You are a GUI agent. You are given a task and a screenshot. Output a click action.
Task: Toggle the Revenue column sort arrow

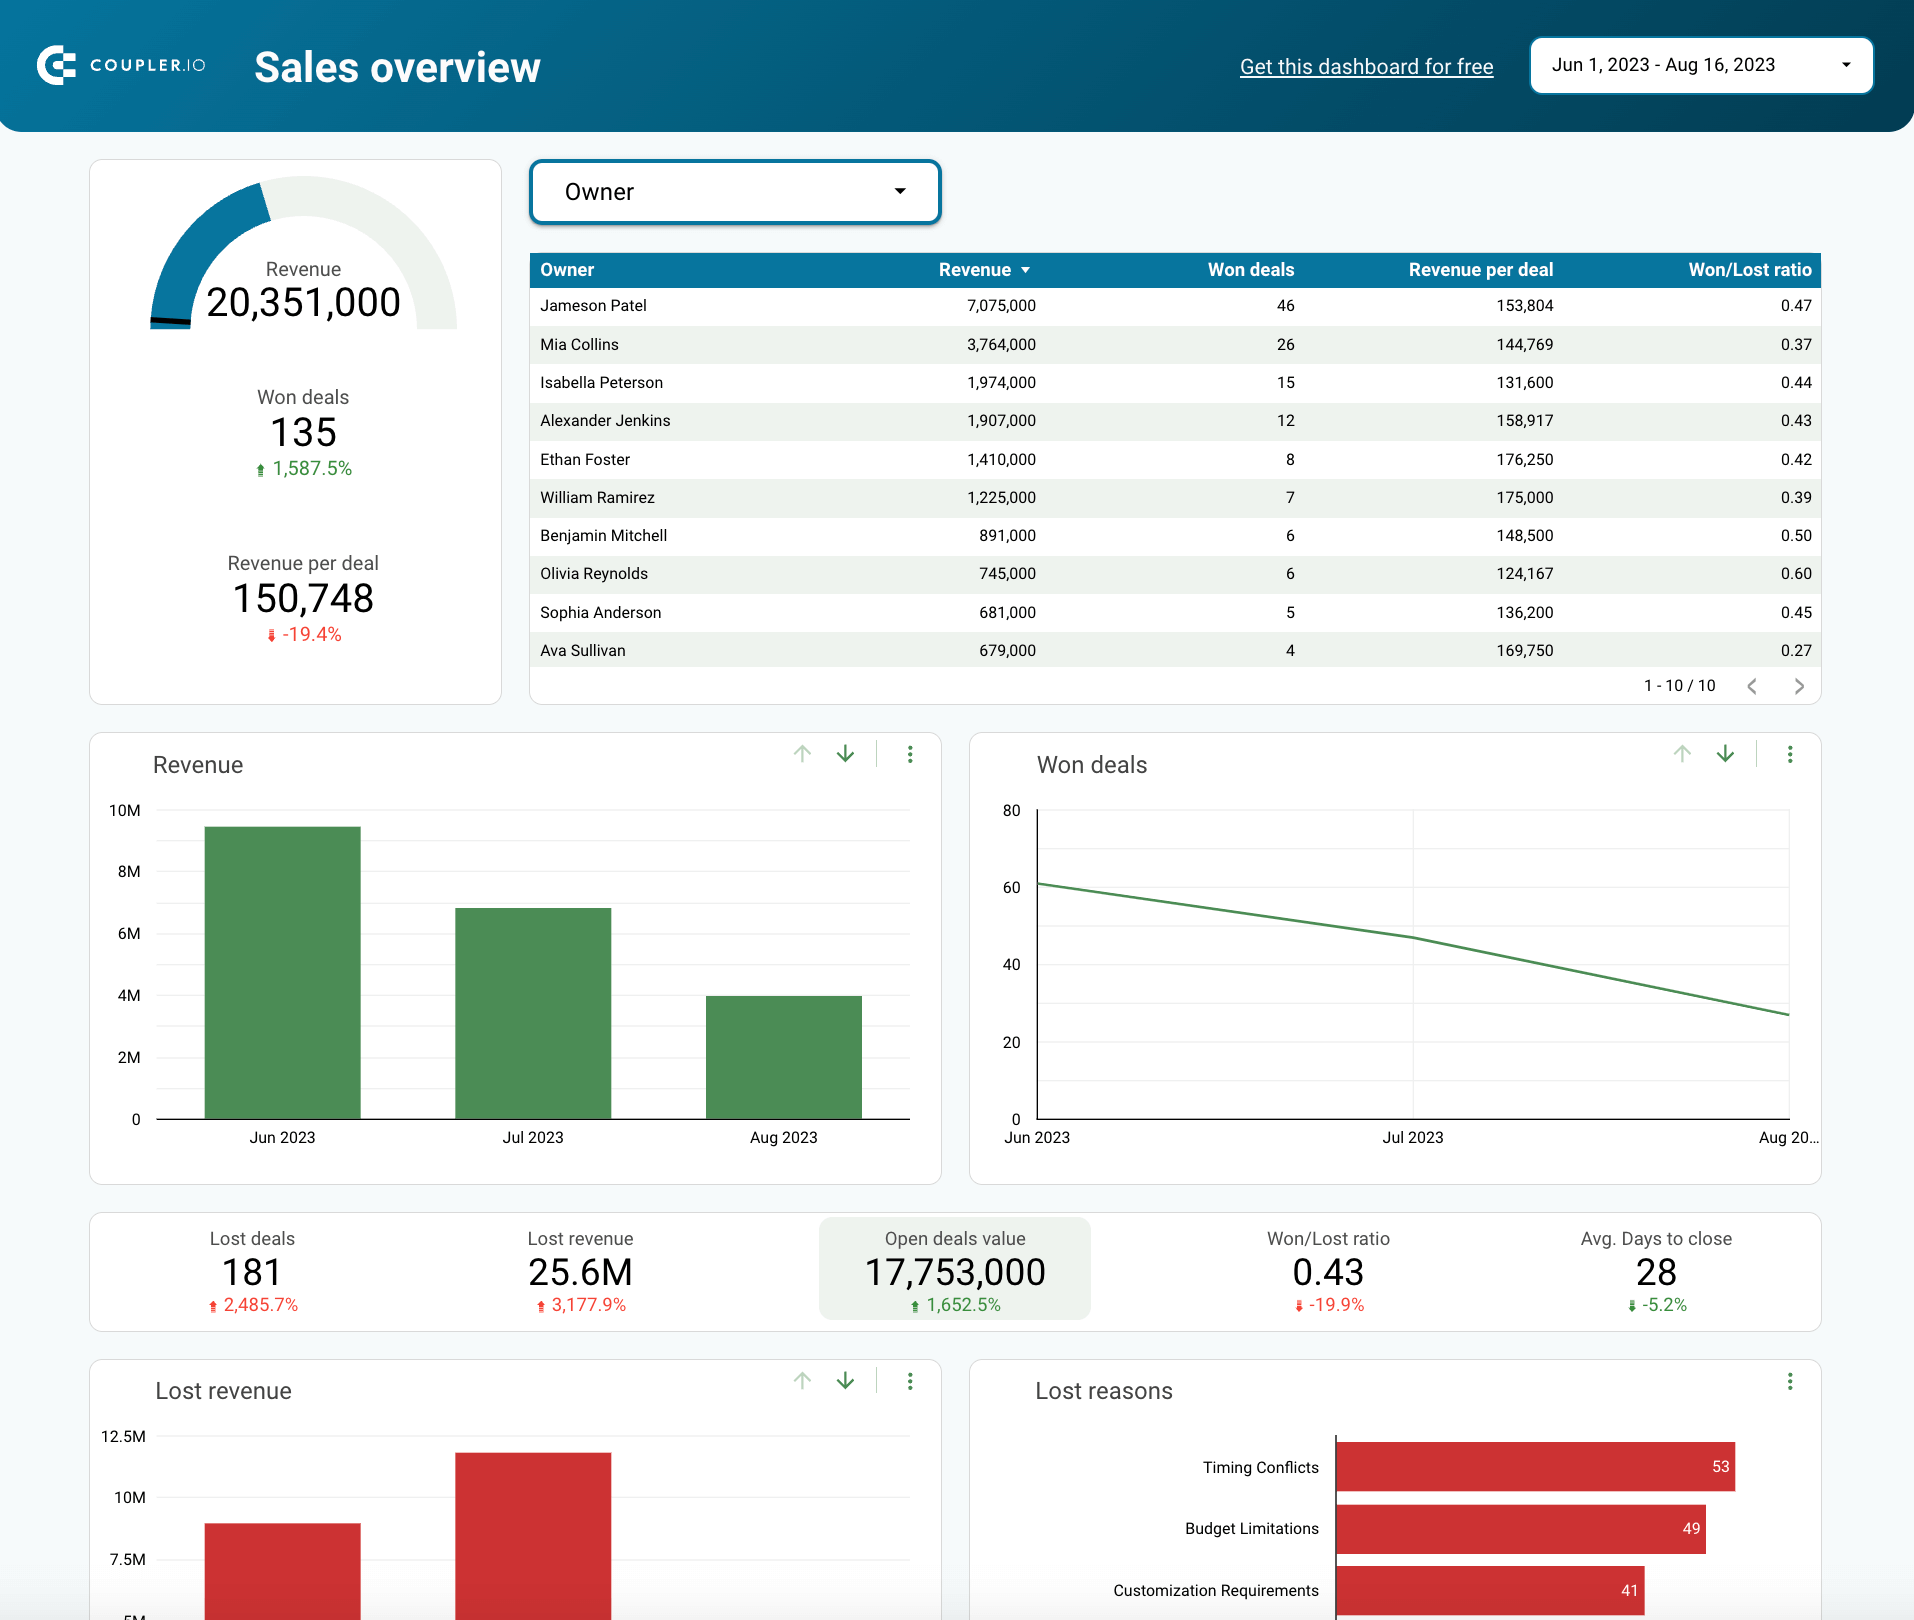point(1026,270)
